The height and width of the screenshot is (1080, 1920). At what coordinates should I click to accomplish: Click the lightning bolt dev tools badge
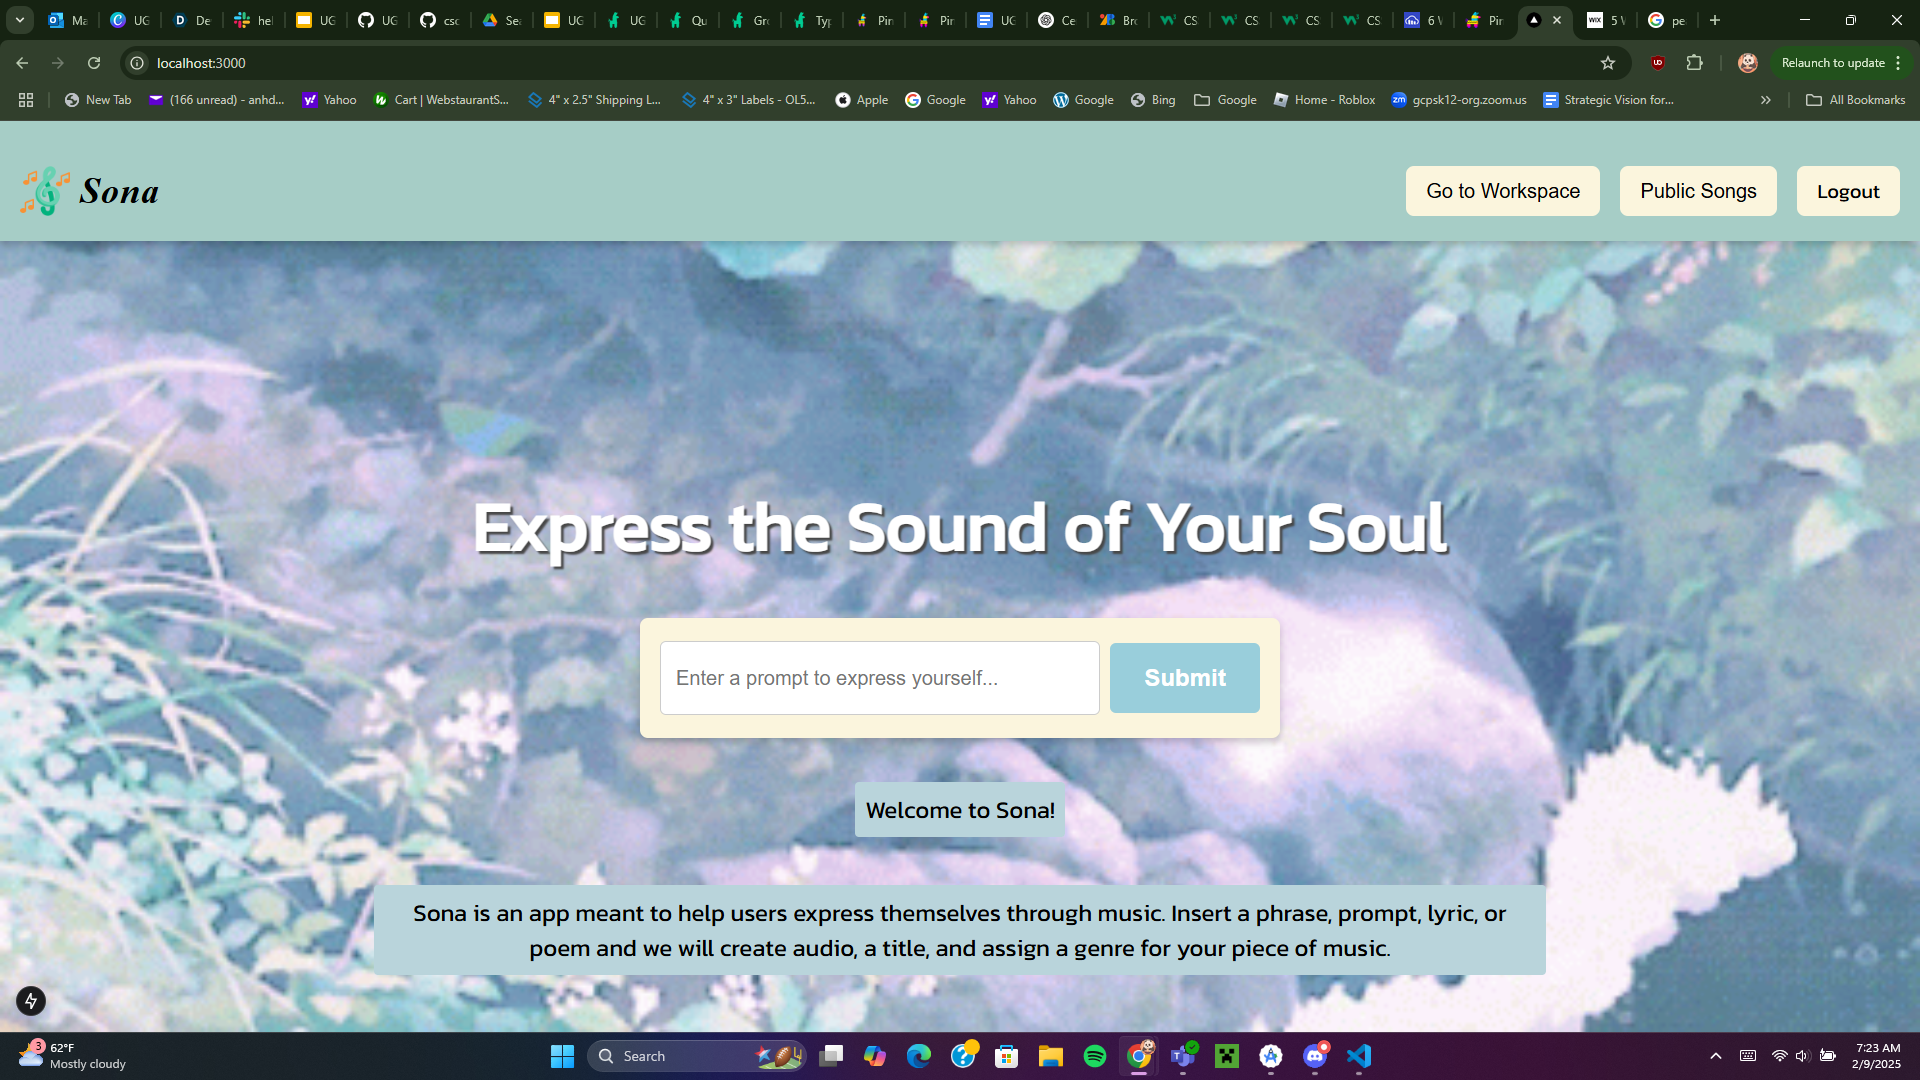pyautogui.click(x=31, y=1001)
